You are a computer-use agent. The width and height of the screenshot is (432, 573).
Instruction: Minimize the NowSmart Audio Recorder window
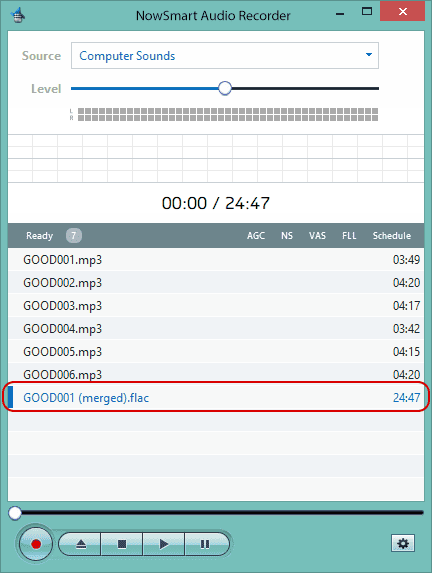point(340,15)
